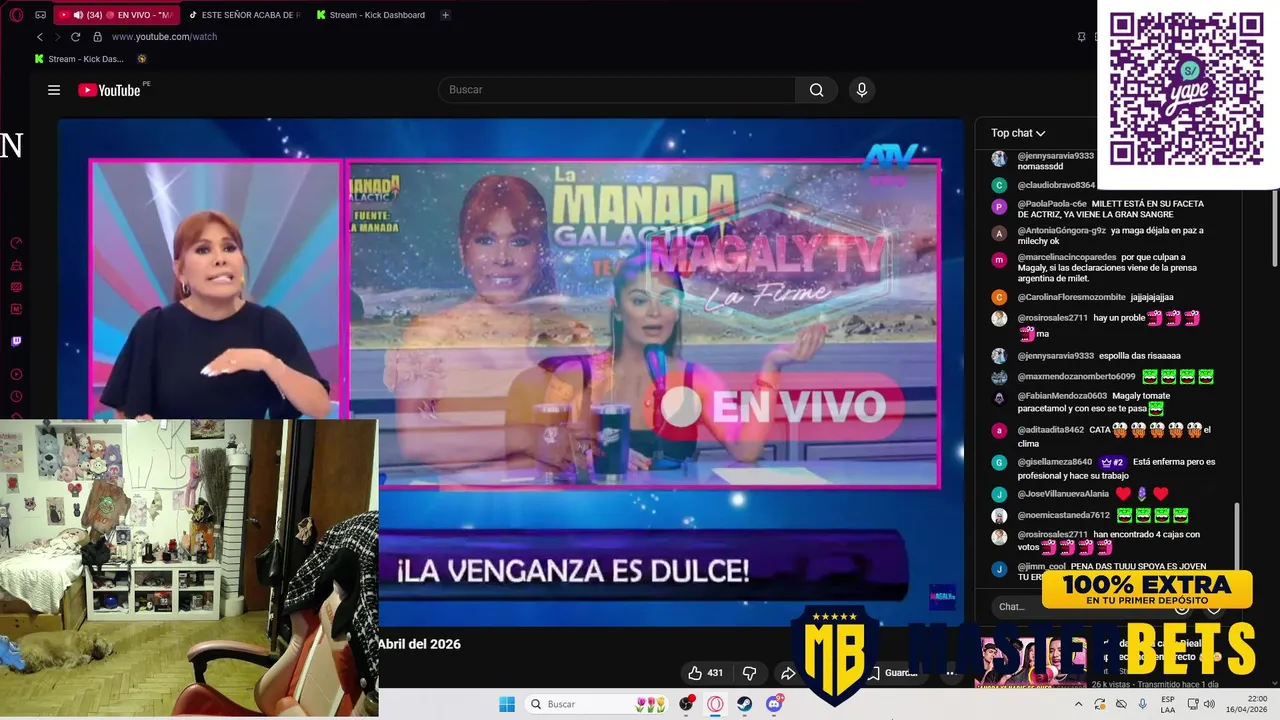Click @claudiobravo8364 username in chat
The image size is (1280, 720).
pos(1056,185)
